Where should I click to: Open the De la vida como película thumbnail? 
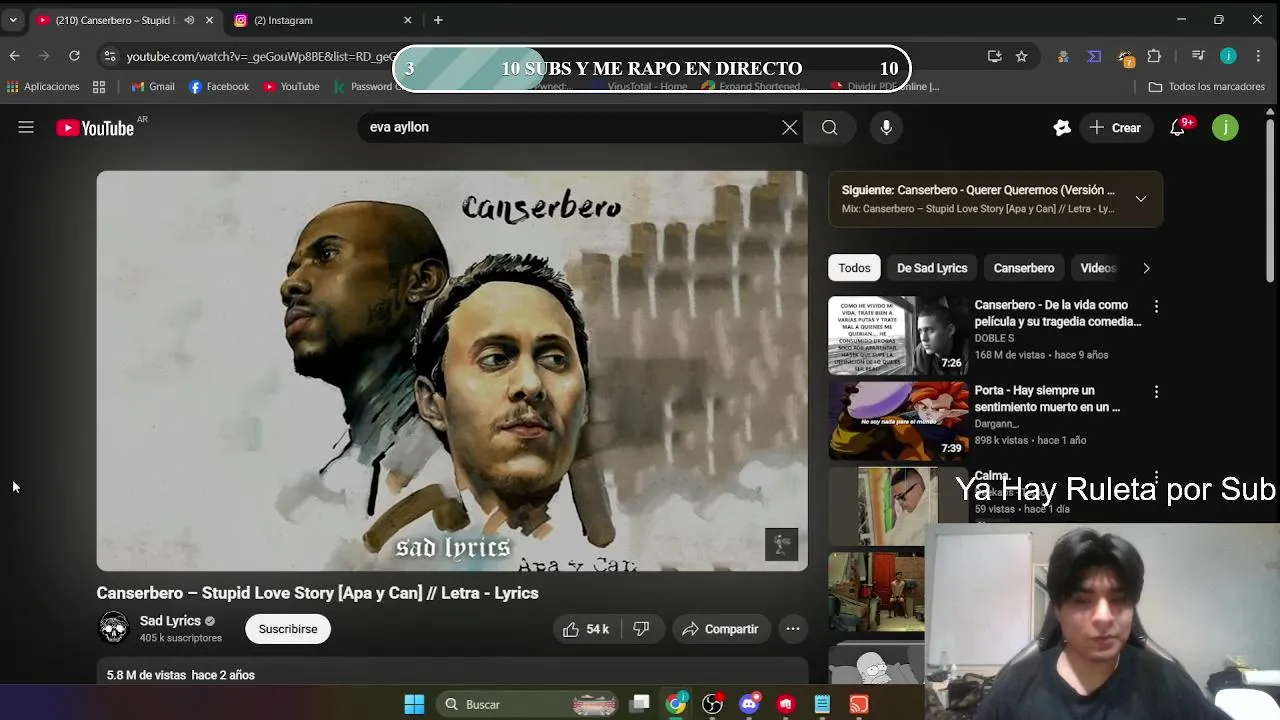point(898,336)
